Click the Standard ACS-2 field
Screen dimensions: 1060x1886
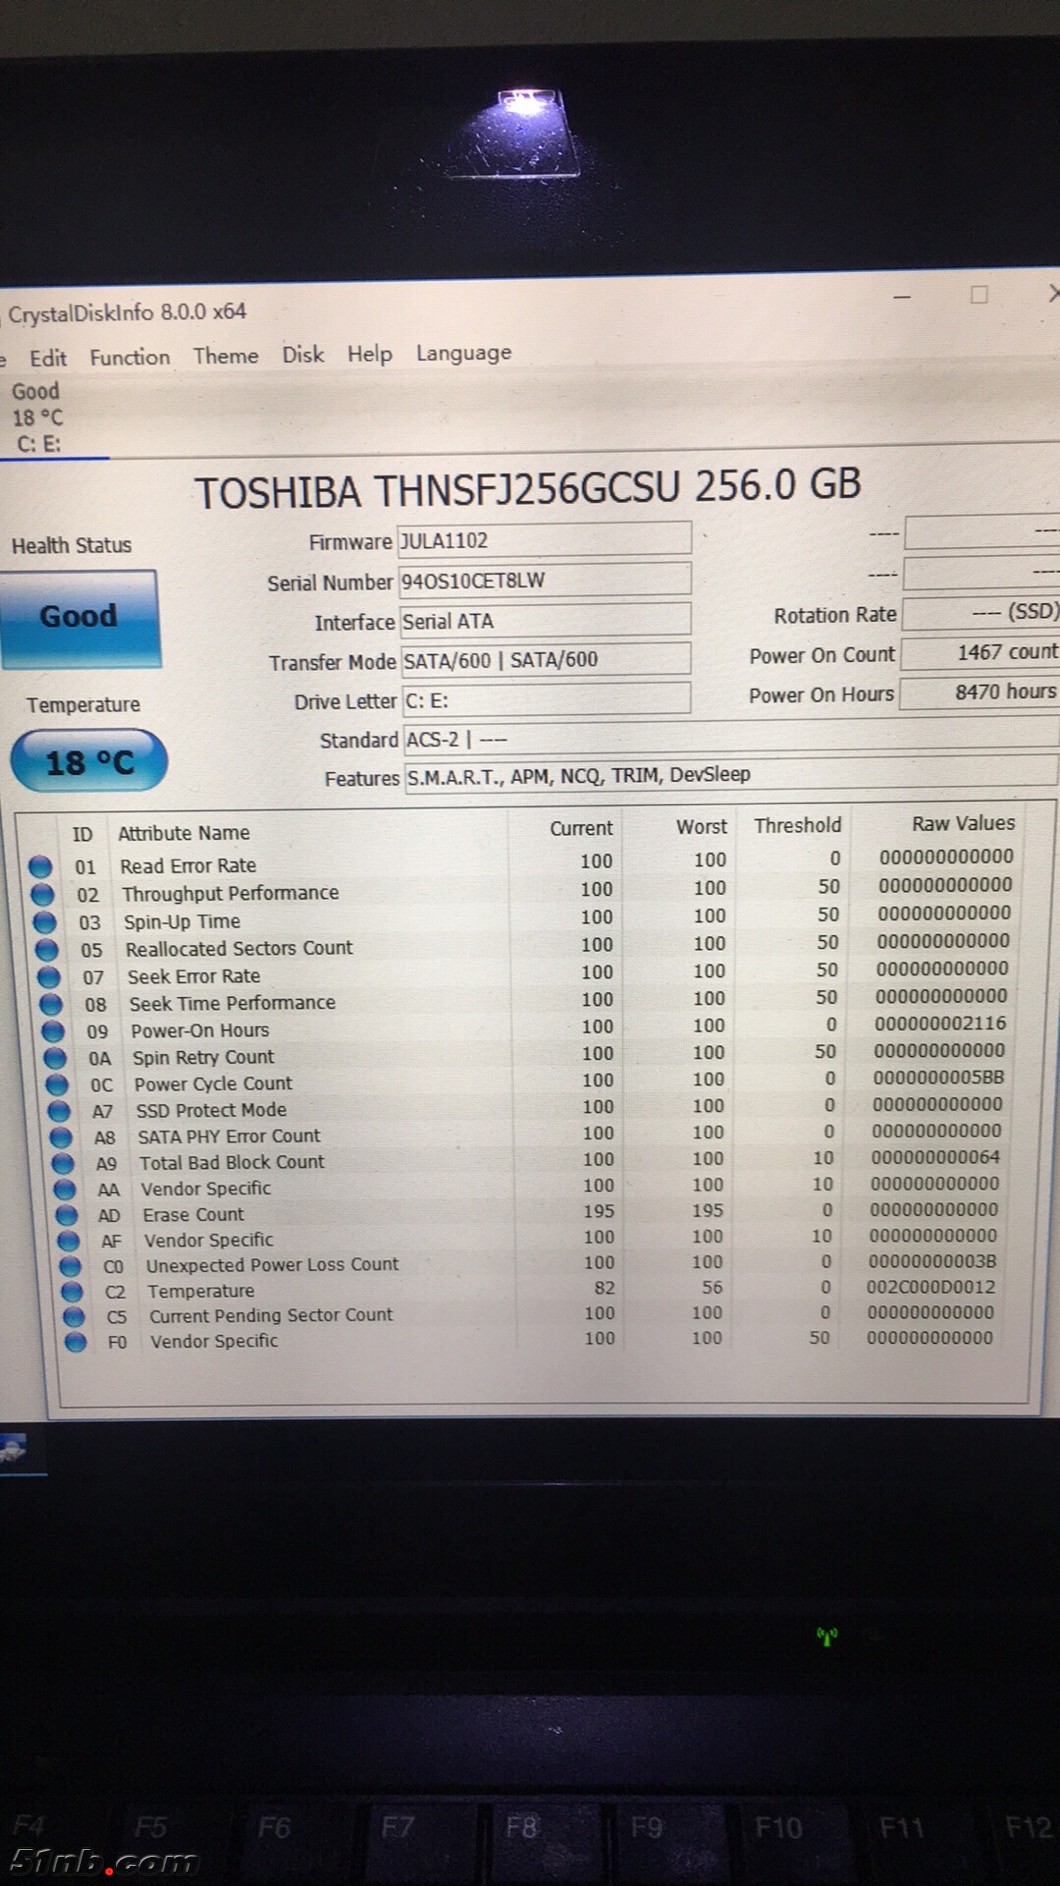(x=730, y=738)
